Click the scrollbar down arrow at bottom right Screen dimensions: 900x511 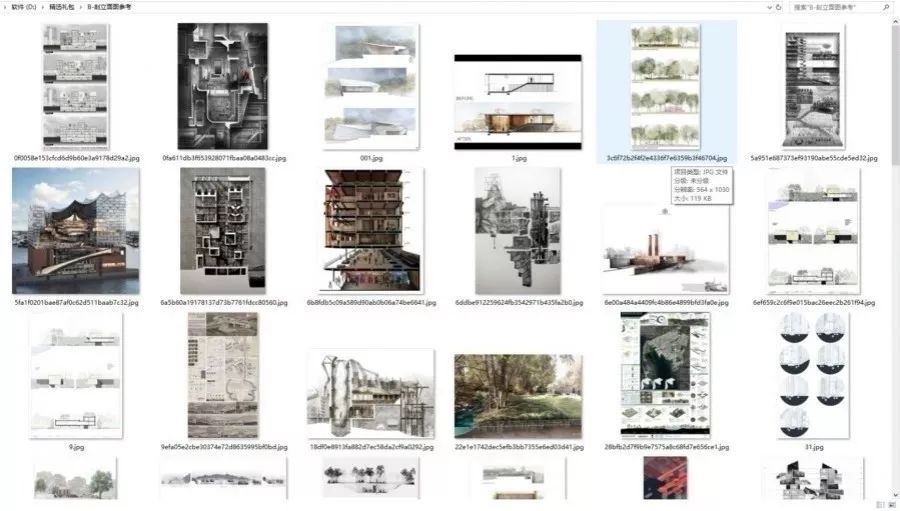pyautogui.click(x=895, y=494)
